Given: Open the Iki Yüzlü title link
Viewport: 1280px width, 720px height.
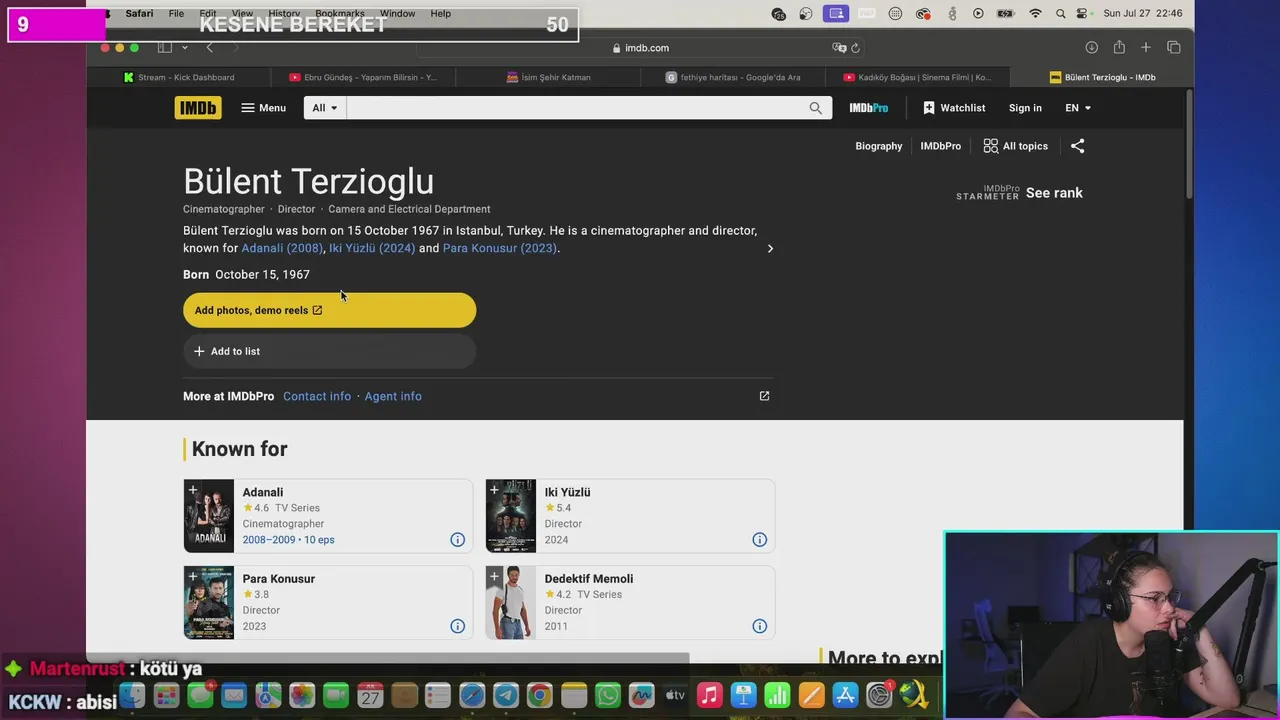Looking at the screenshot, I should pyautogui.click(x=567, y=492).
